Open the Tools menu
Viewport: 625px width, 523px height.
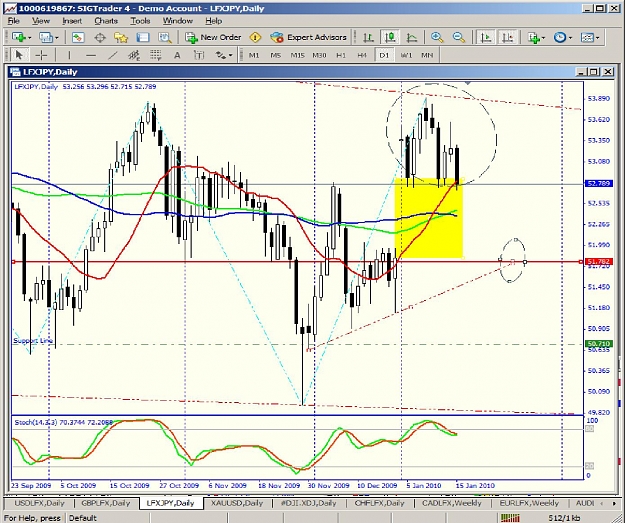point(140,21)
